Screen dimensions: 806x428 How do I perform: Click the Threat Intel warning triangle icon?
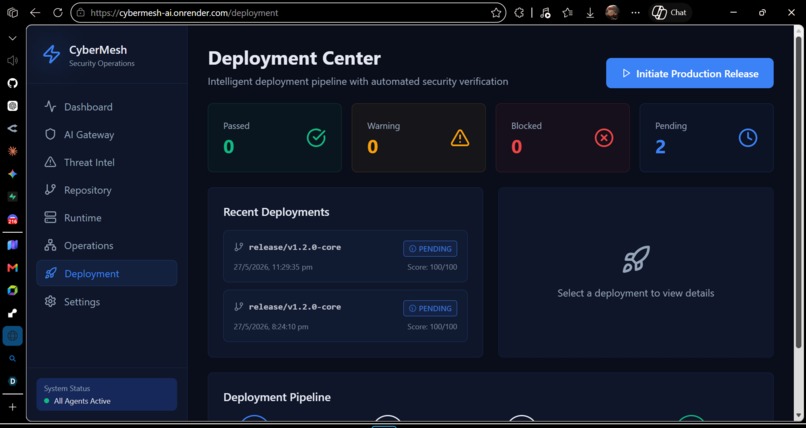click(x=50, y=162)
